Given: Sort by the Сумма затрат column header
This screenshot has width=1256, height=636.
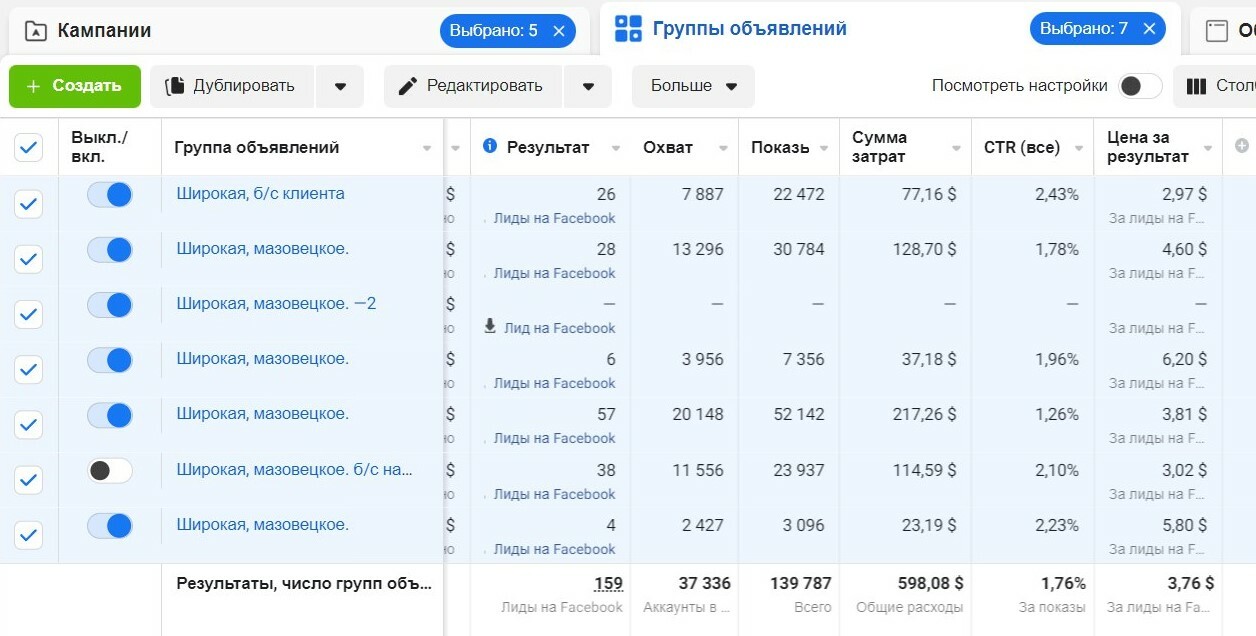Looking at the screenshot, I should [880, 147].
